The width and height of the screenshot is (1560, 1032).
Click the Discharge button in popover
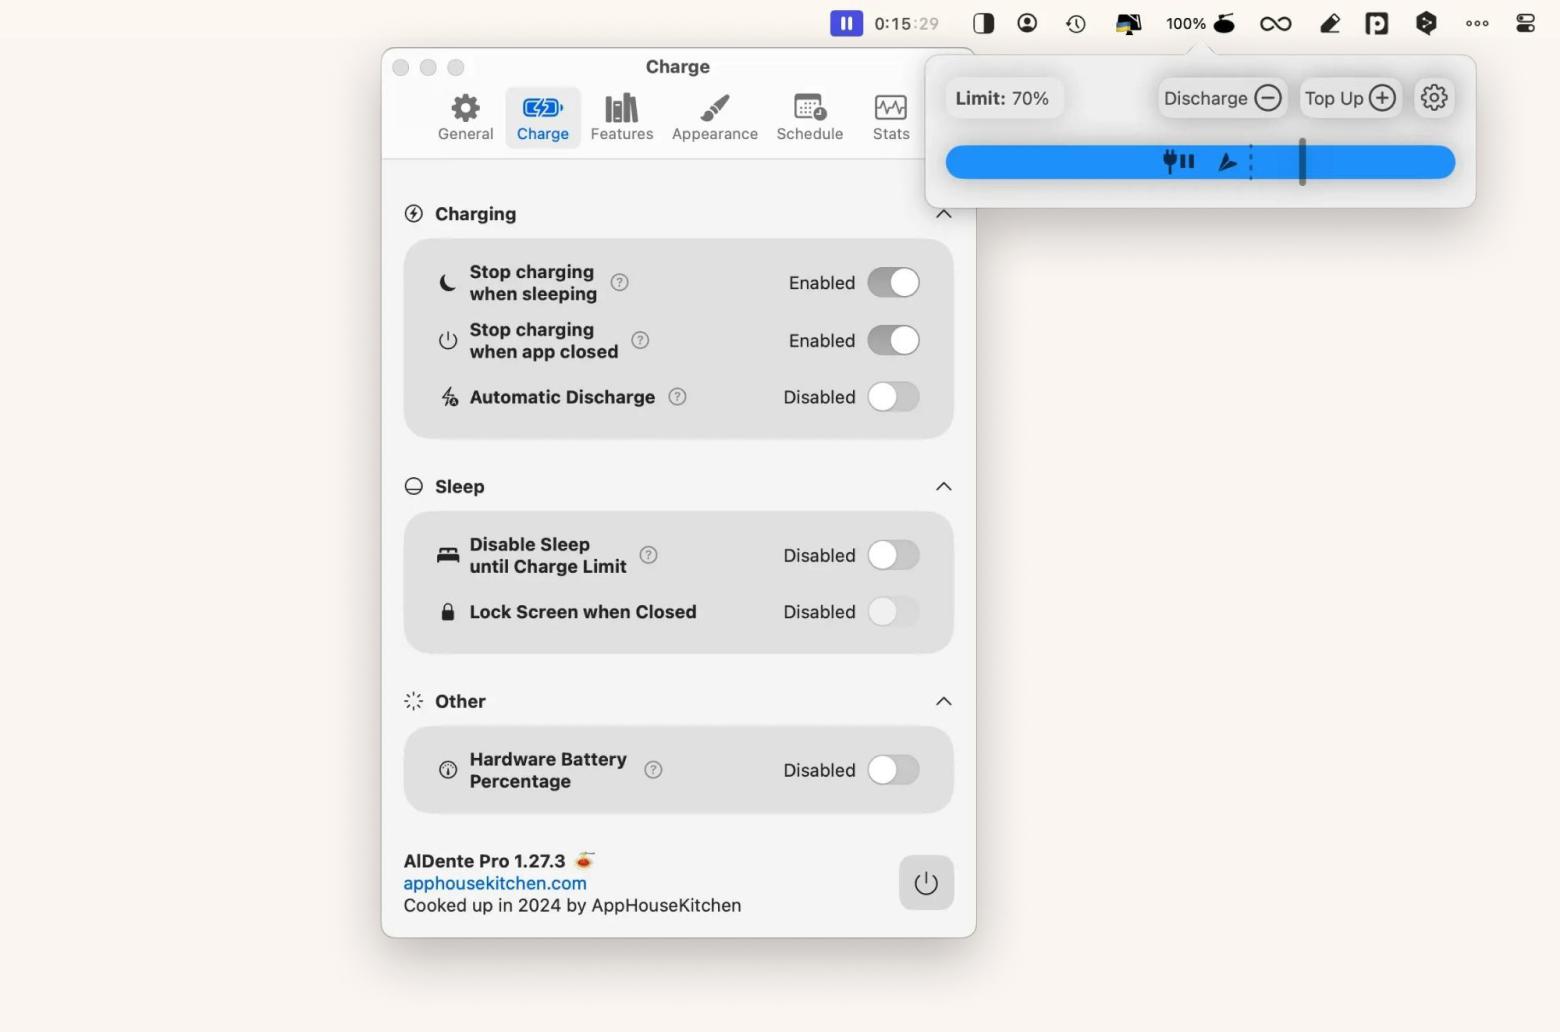click(1222, 98)
